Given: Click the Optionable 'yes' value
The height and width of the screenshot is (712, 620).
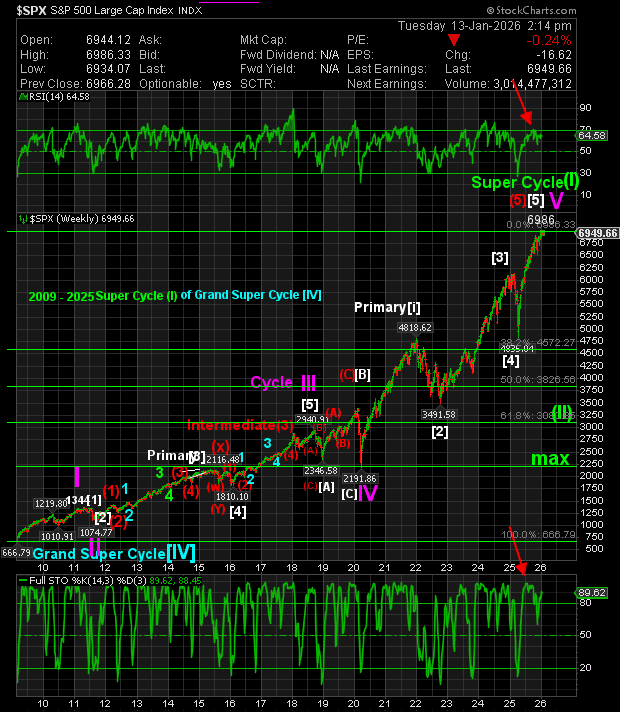Looking at the screenshot, I should (222, 84).
